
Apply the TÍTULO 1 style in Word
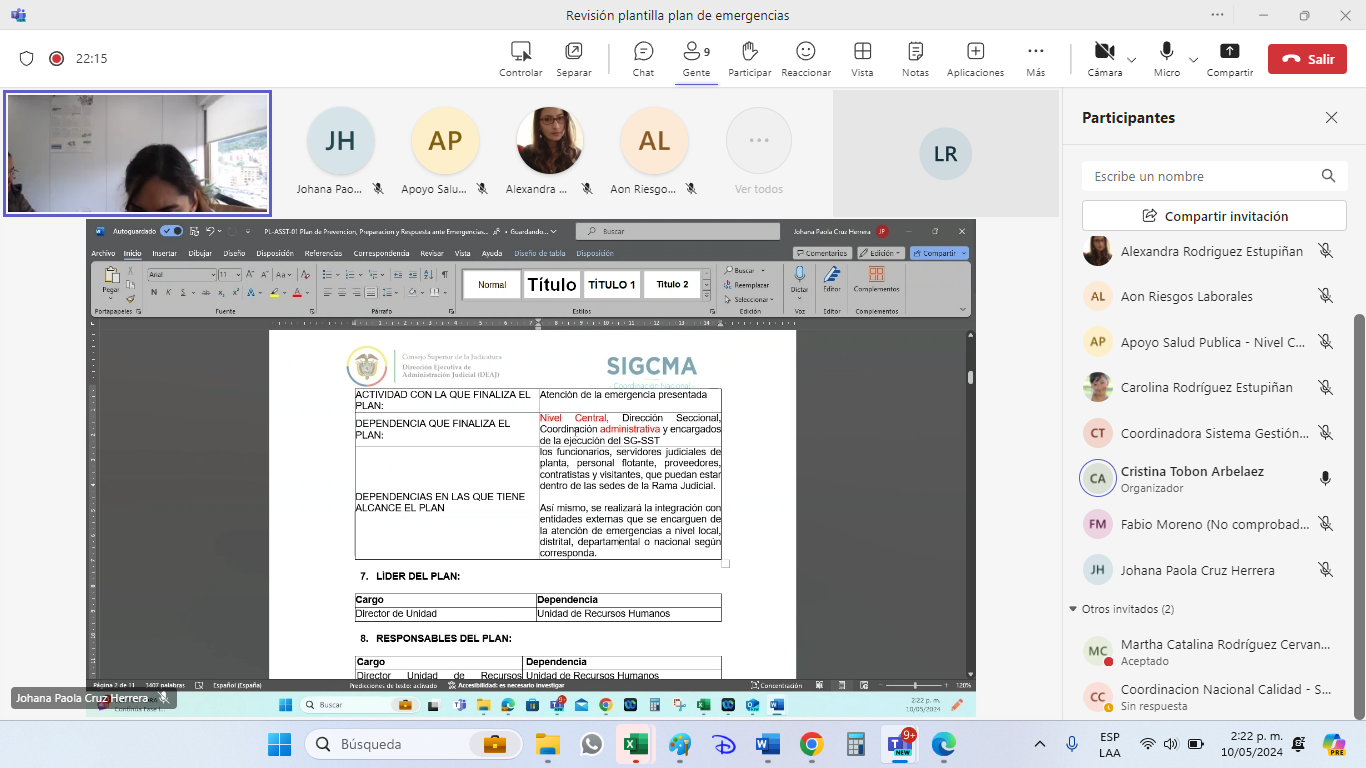click(x=612, y=285)
